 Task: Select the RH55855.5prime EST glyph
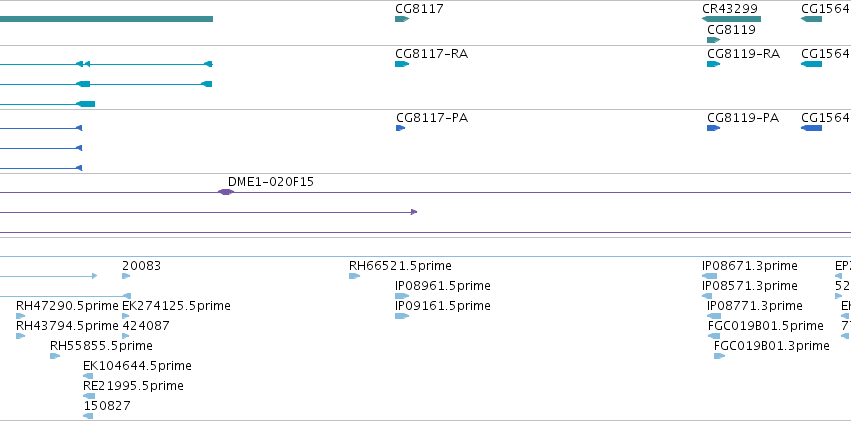click(x=55, y=356)
